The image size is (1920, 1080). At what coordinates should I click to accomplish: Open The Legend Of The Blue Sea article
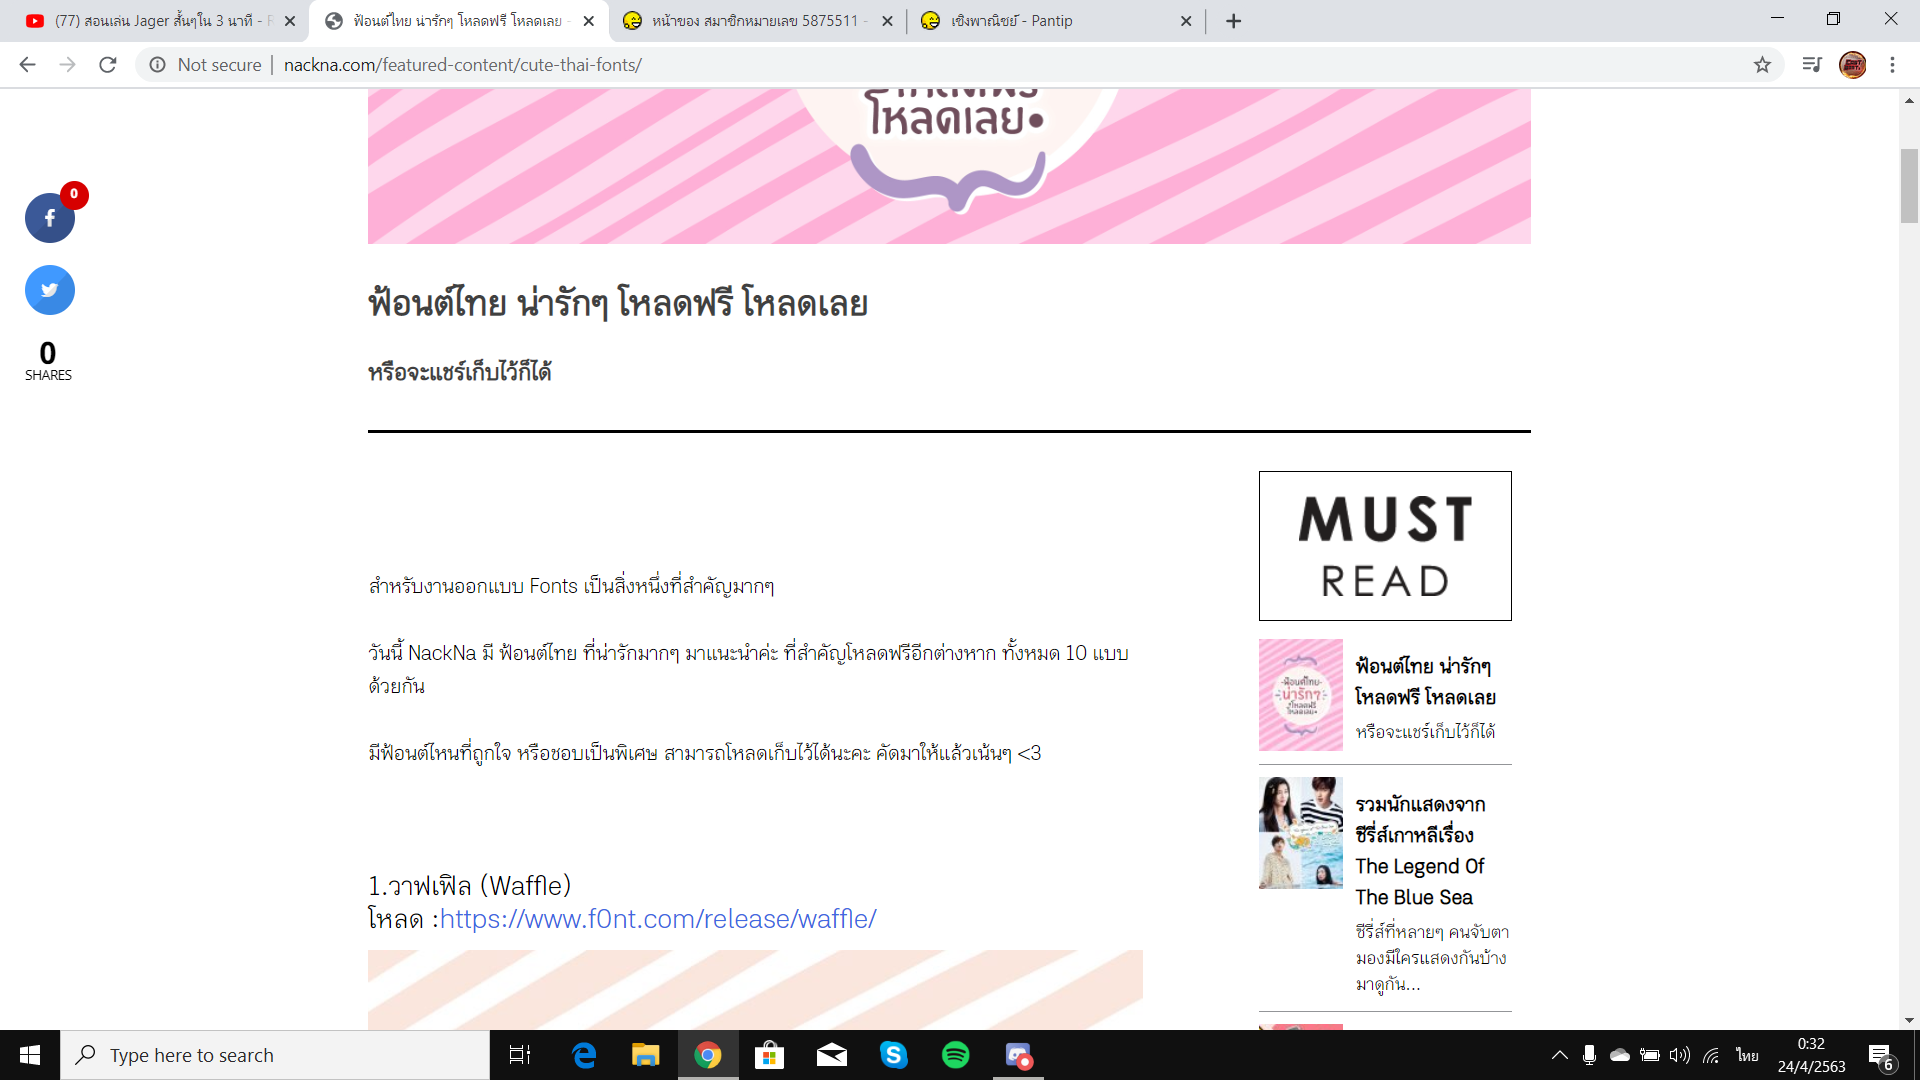(1419, 850)
